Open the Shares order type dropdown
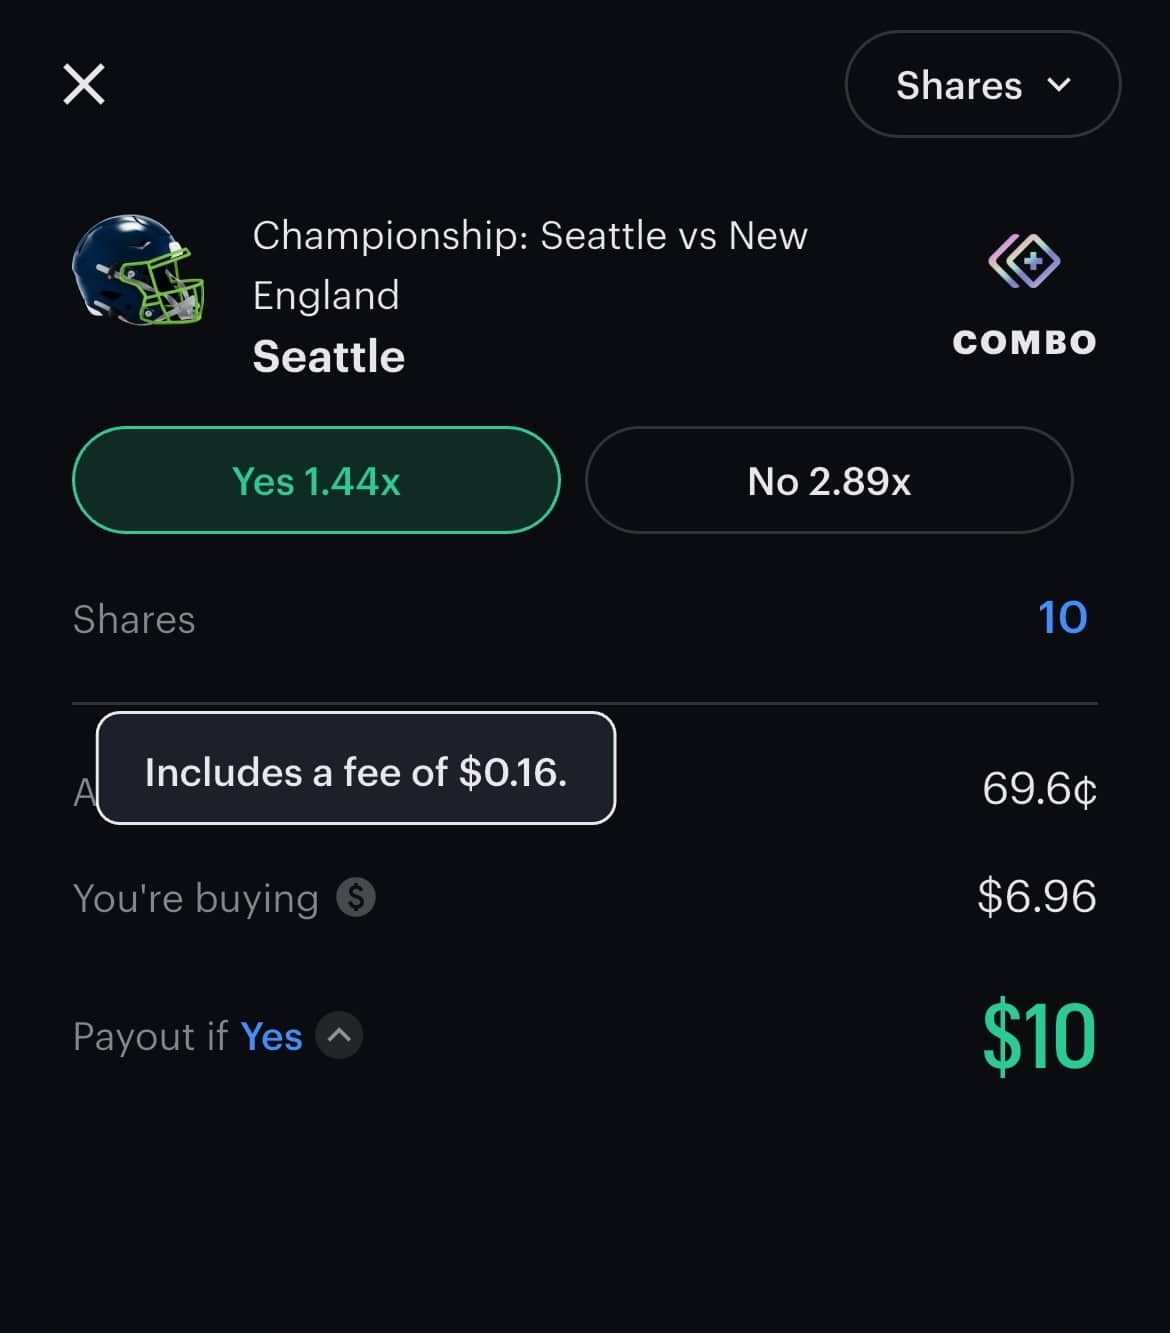The width and height of the screenshot is (1170, 1333). point(982,85)
